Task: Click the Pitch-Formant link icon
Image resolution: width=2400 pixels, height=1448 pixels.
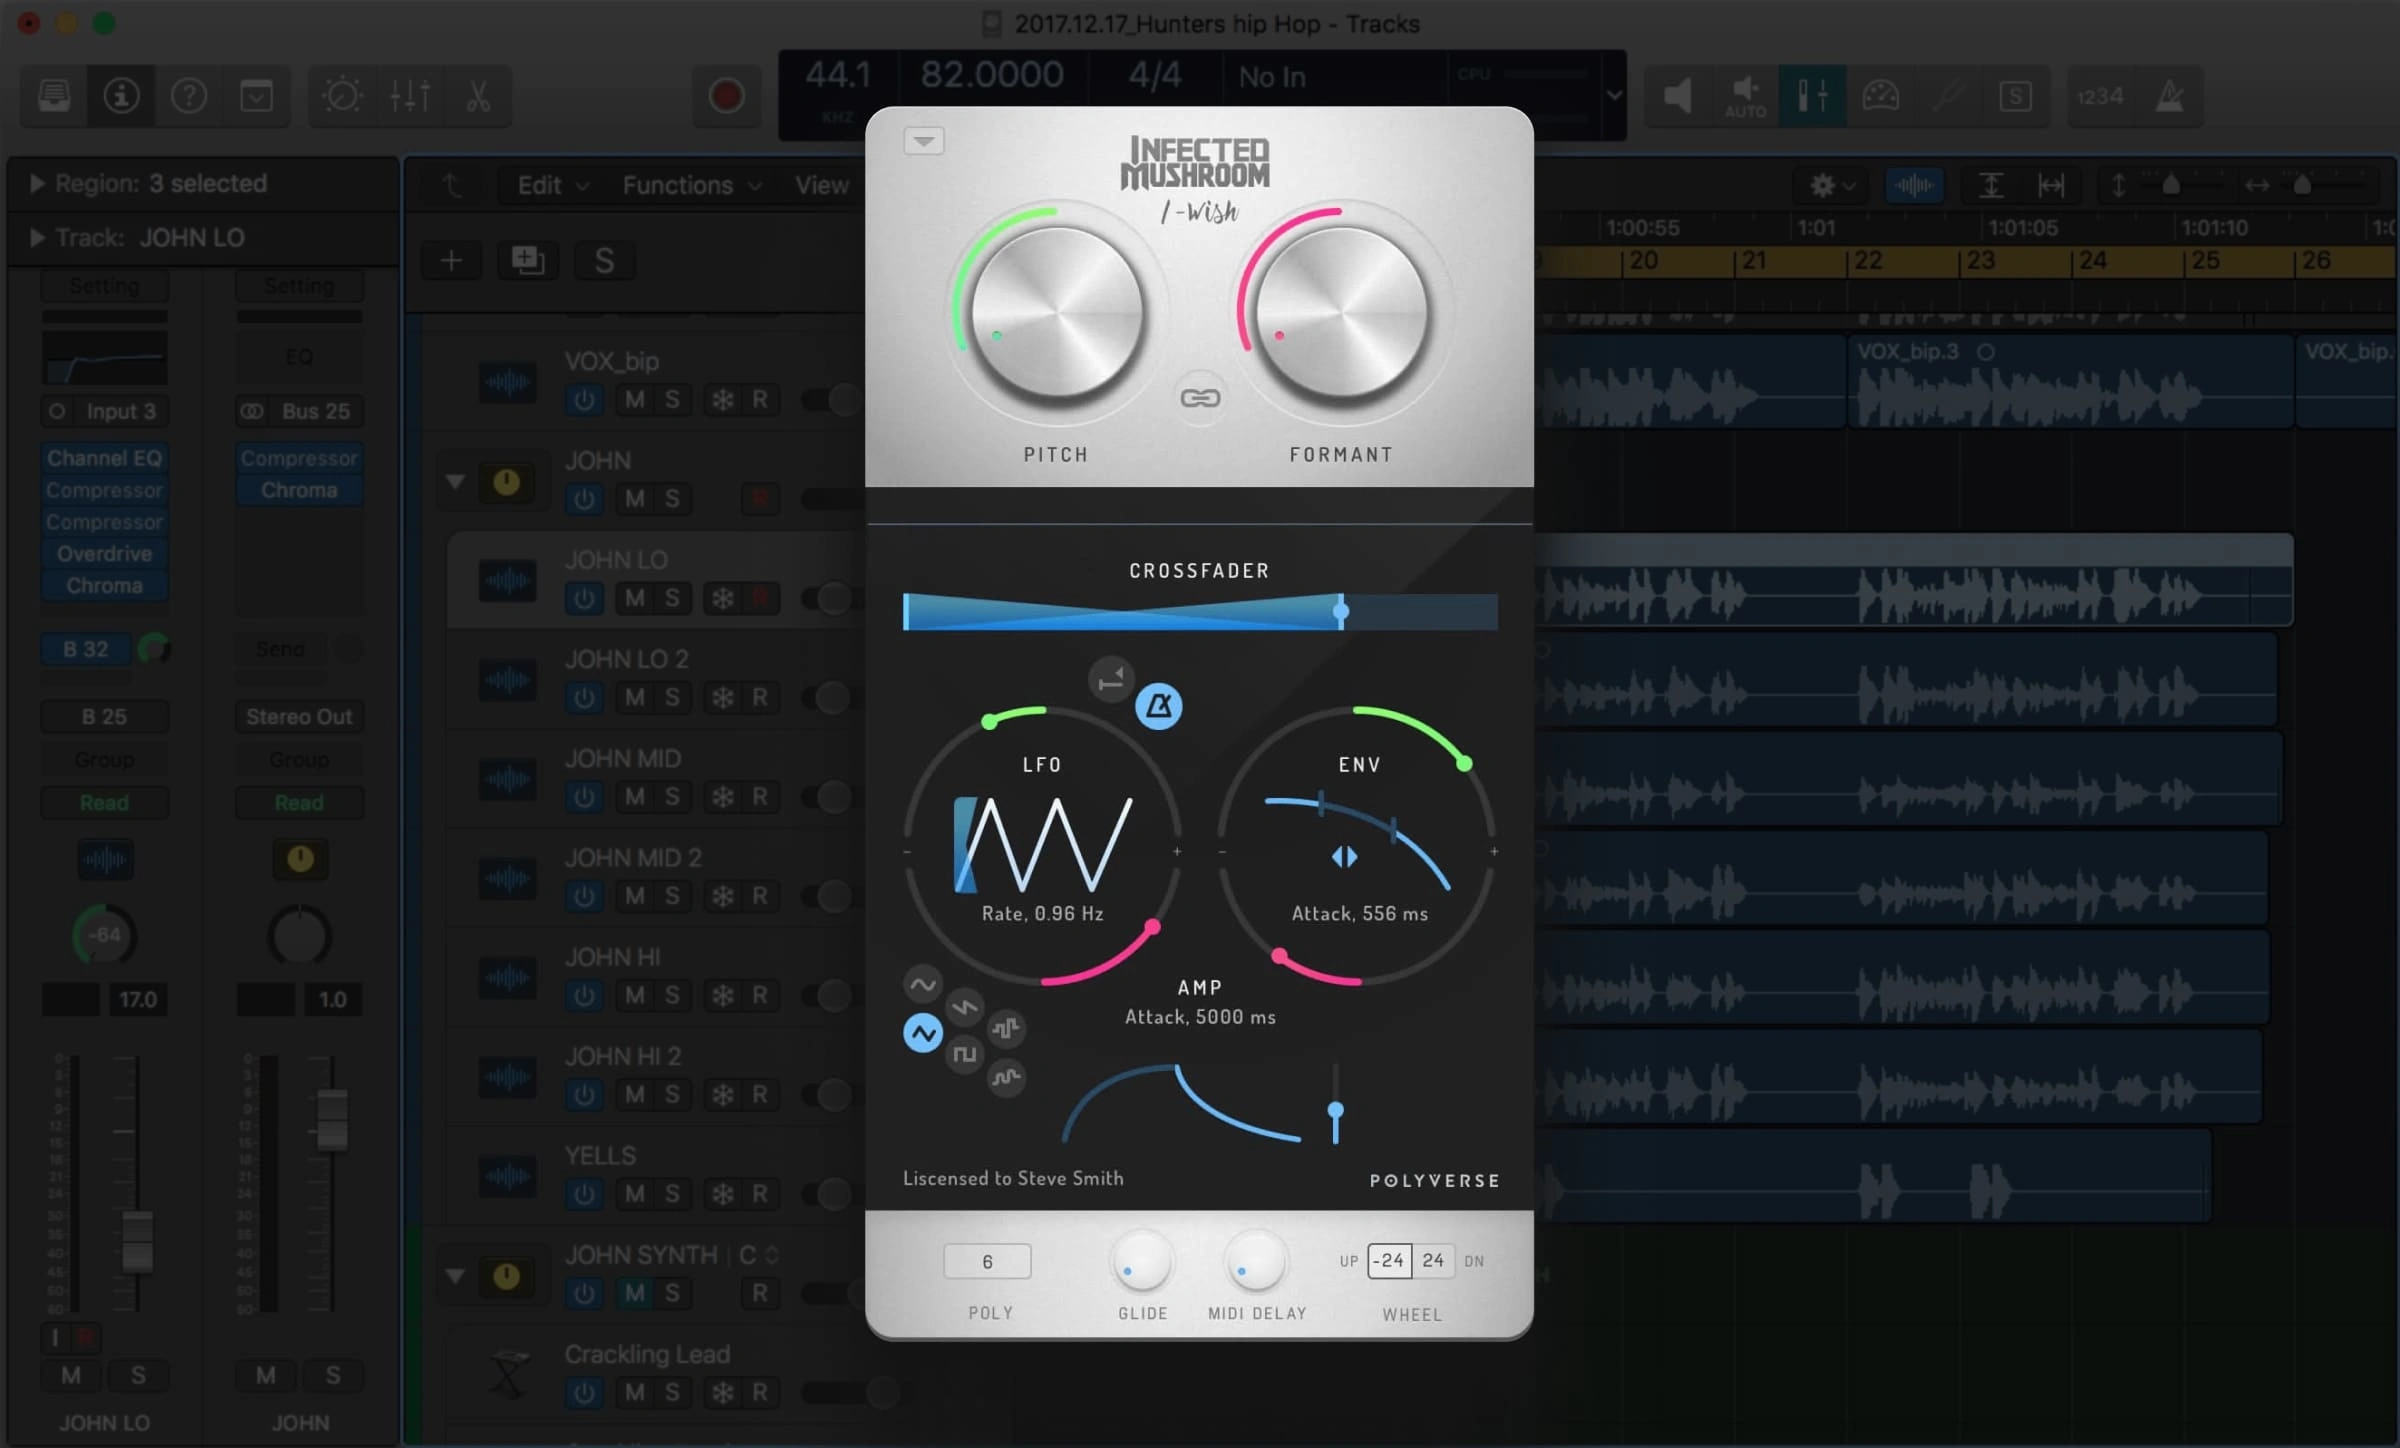Action: coord(1199,398)
